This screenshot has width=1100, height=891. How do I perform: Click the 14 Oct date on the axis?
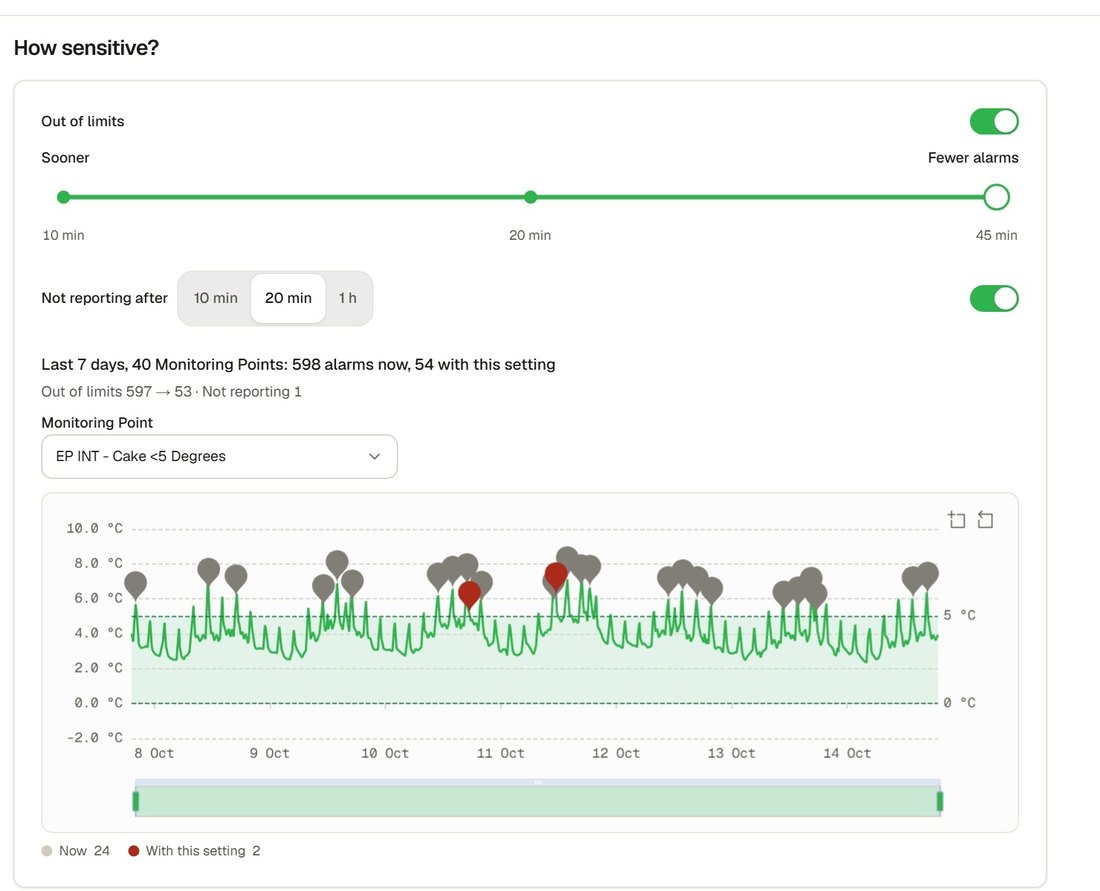[x=847, y=753]
